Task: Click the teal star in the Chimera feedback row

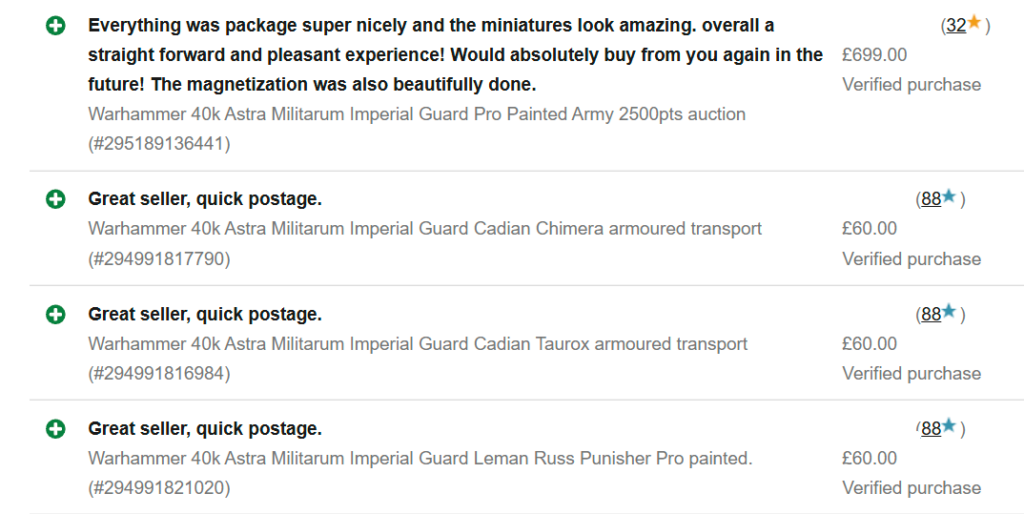Action: tap(949, 196)
